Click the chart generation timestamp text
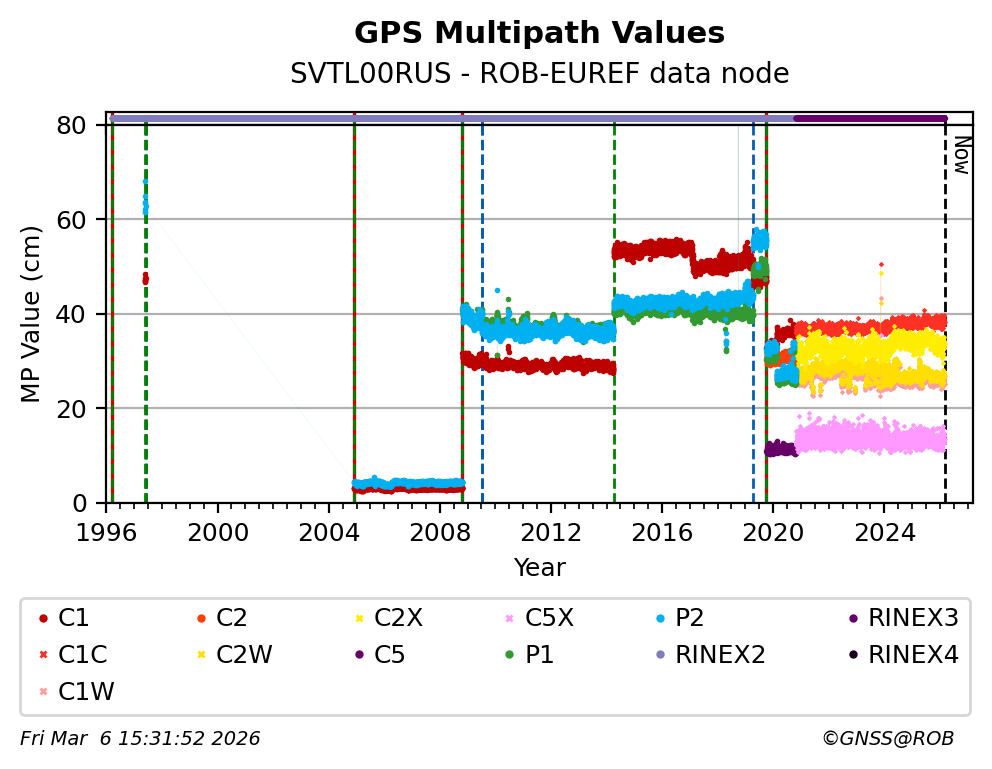This screenshot has height=769, width=992. point(140,739)
